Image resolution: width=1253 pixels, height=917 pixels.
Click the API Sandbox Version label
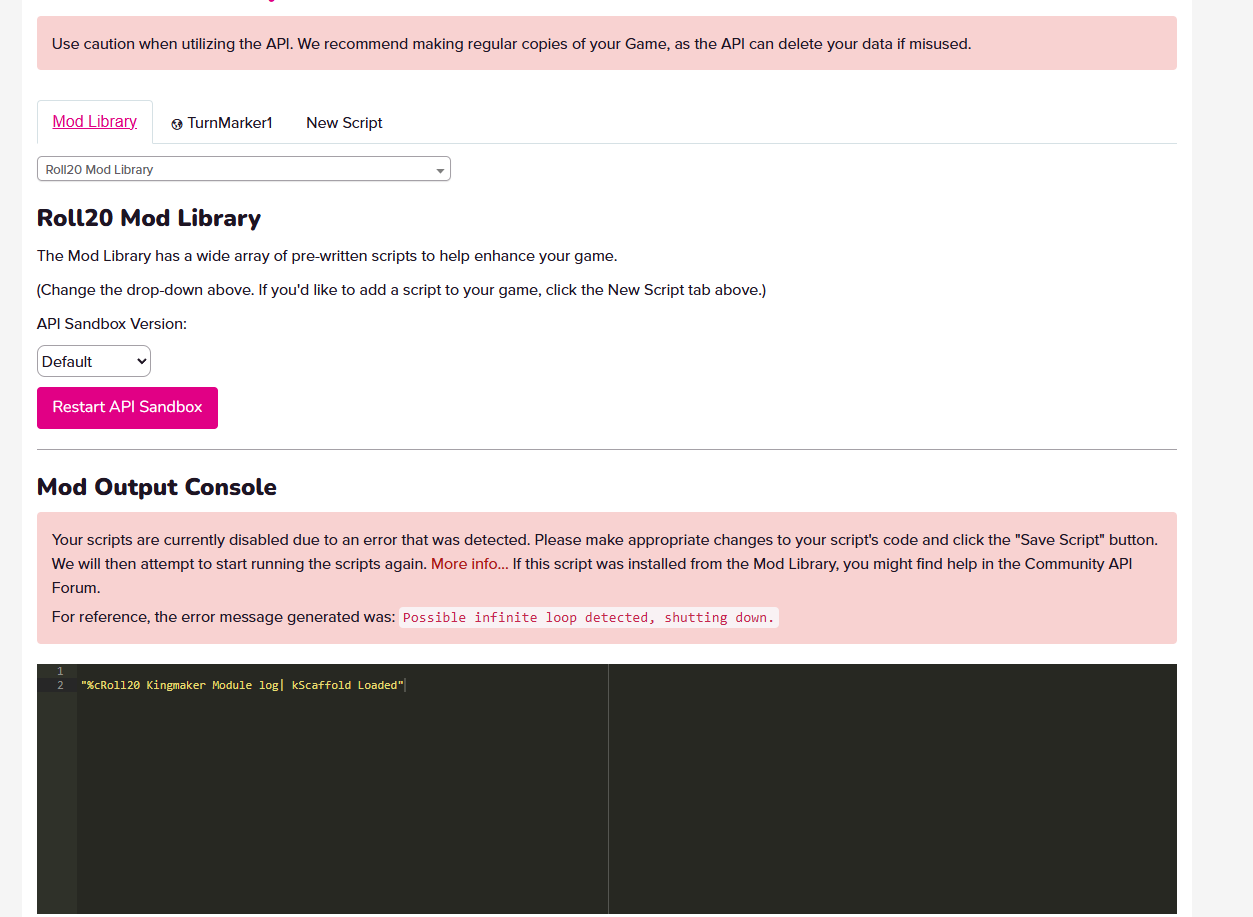point(112,324)
